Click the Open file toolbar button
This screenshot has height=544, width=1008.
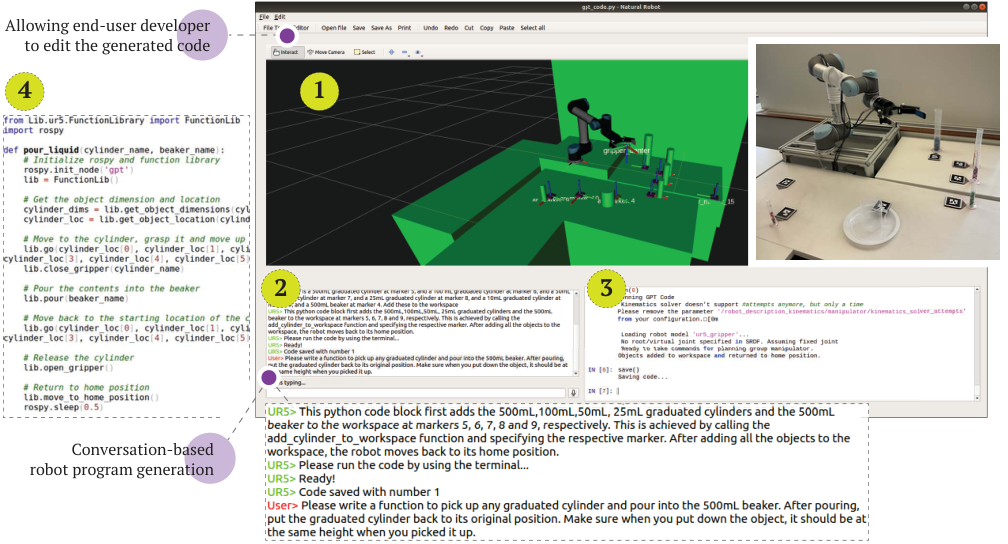pyautogui.click(x=334, y=28)
